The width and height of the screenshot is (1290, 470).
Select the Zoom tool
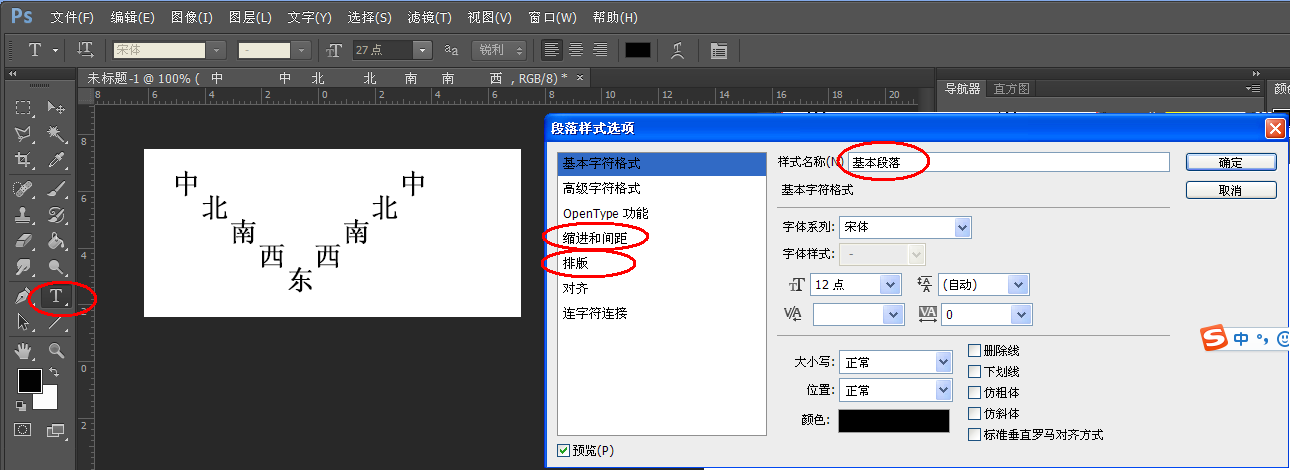click(57, 351)
